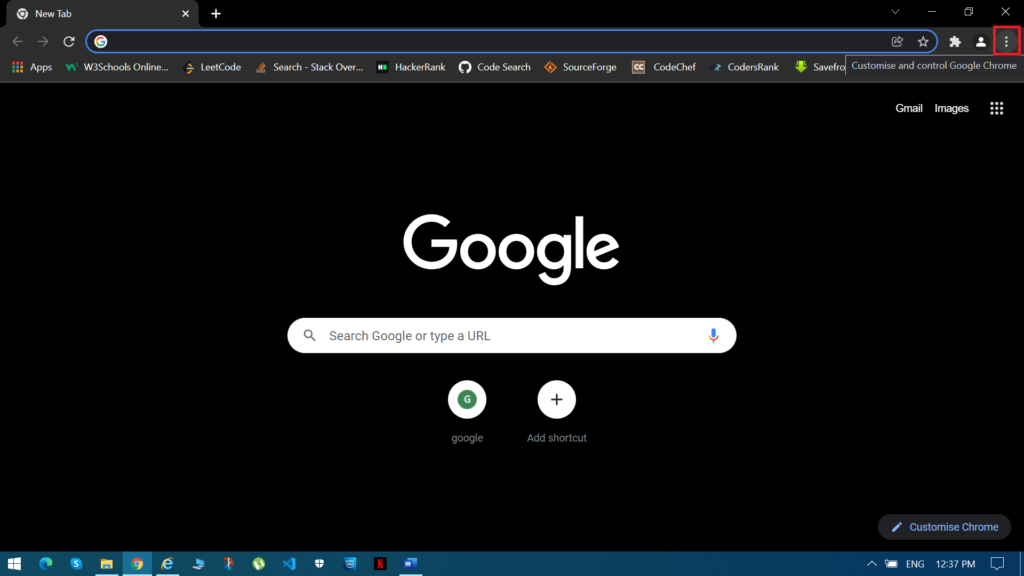The image size is (1024, 576).
Task: Open the HackerRank bookmark
Action: click(411, 67)
